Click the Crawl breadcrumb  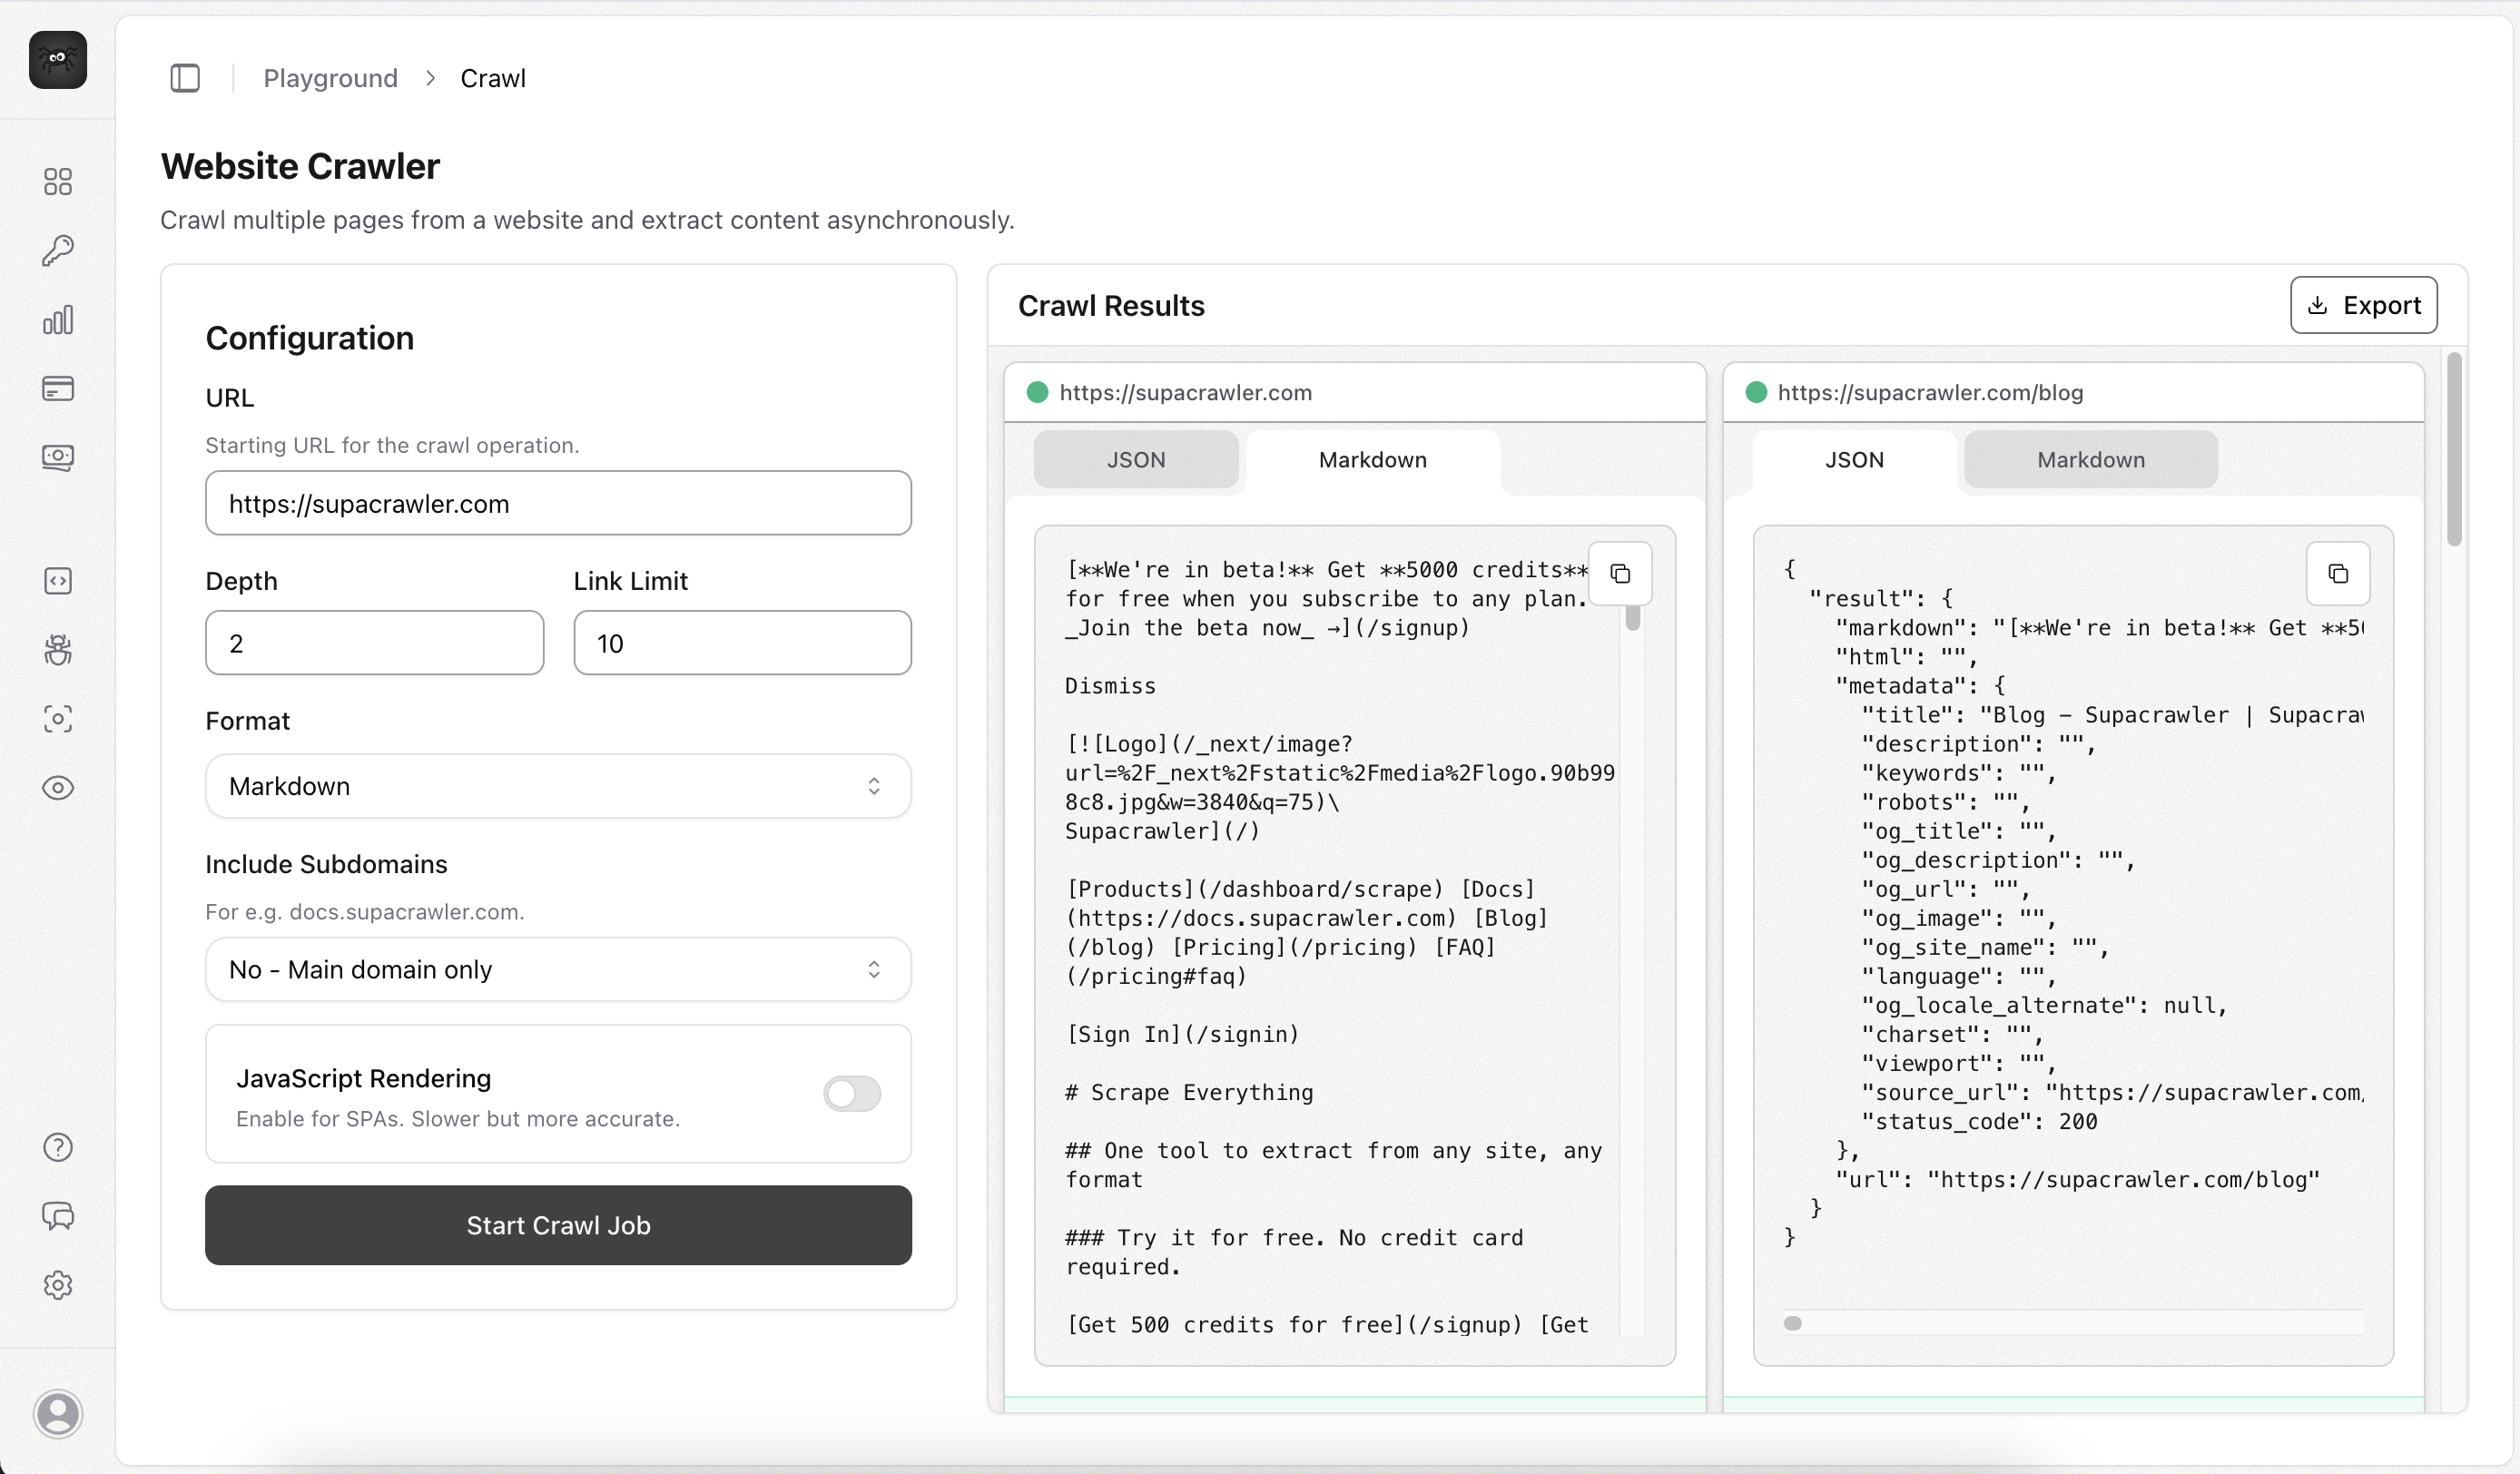[x=493, y=78]
